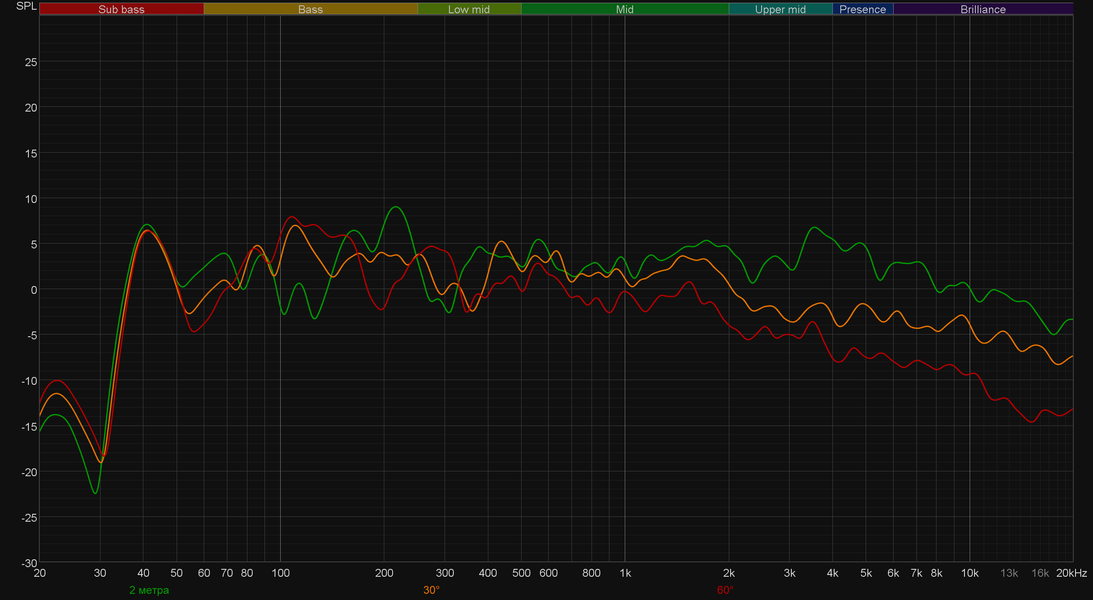This screenshot has width=1093, height=600.
Task: Click the 20kHz frequency axis label
Action: pyautogui.click(x=1072, y=574)
